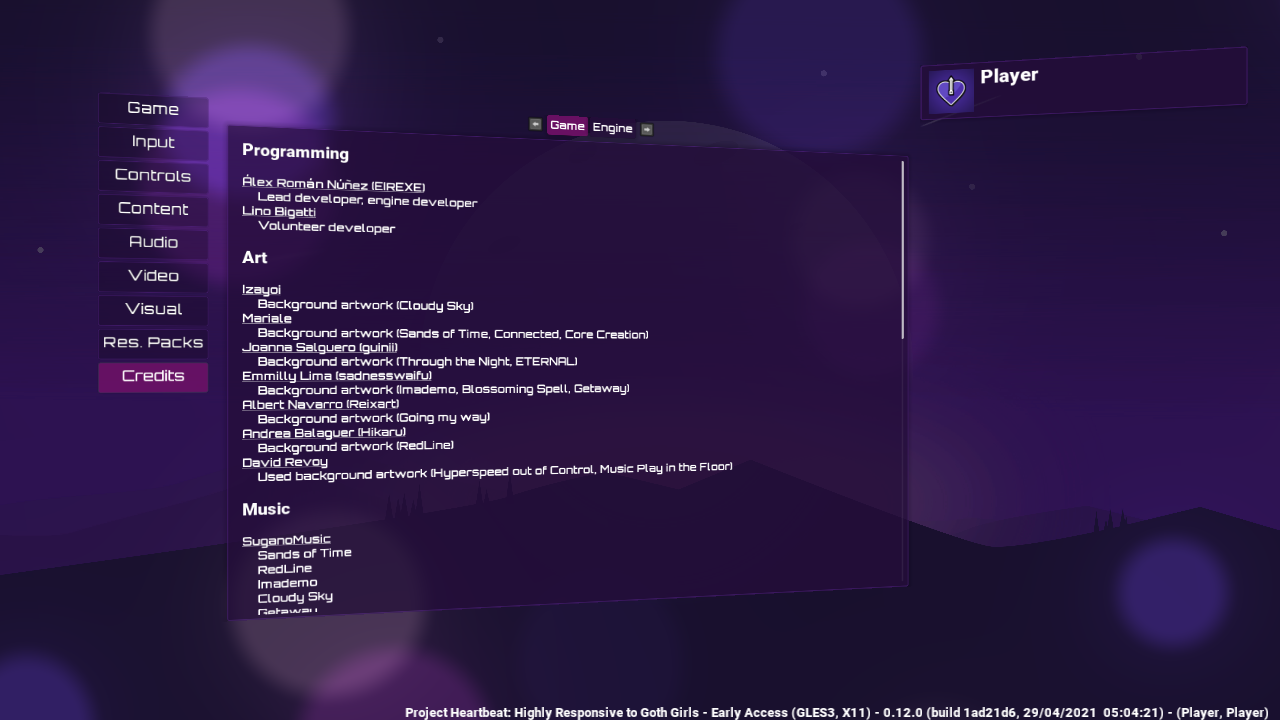Switch to the Visual settings section
The image size is (1280, 720).
click(153, 309)
